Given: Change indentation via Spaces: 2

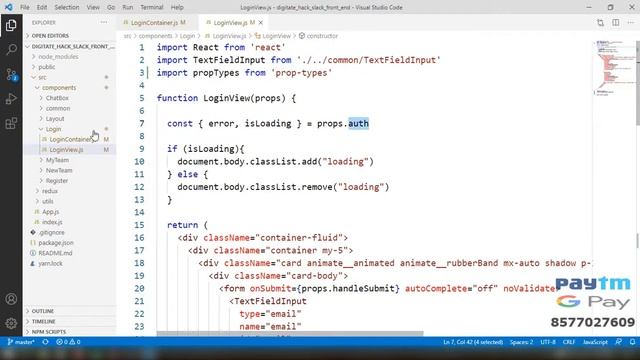Looking at the screenshot, I should coord(521,342).
